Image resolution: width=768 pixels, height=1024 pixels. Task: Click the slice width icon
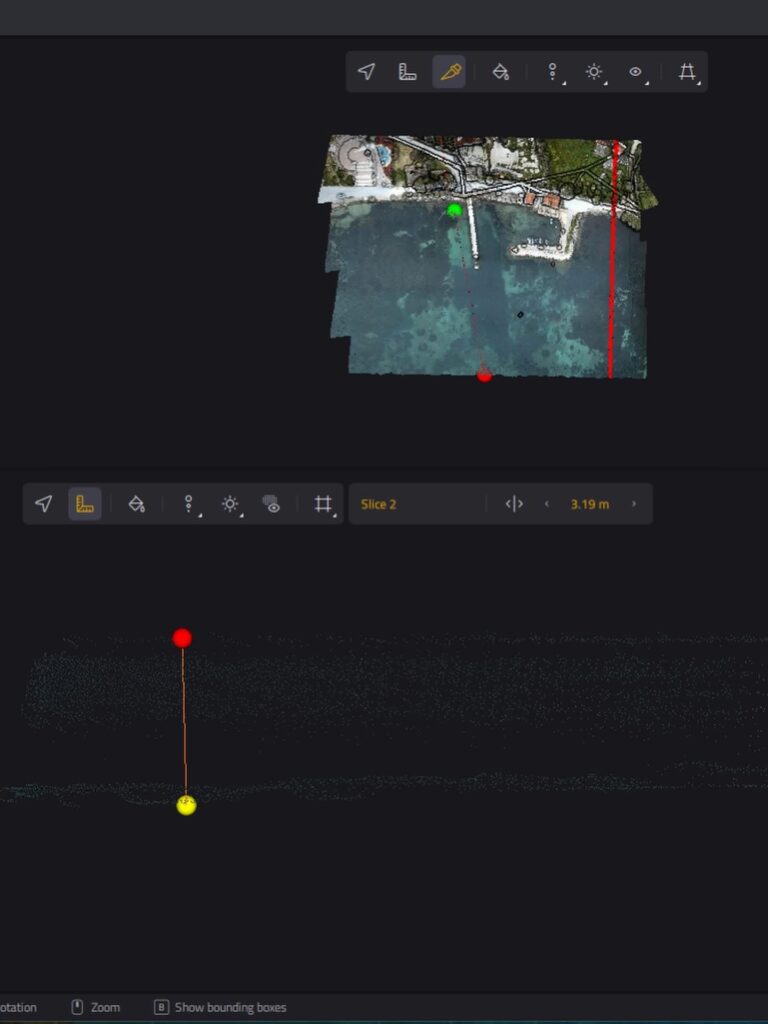[x=514, y=504]
